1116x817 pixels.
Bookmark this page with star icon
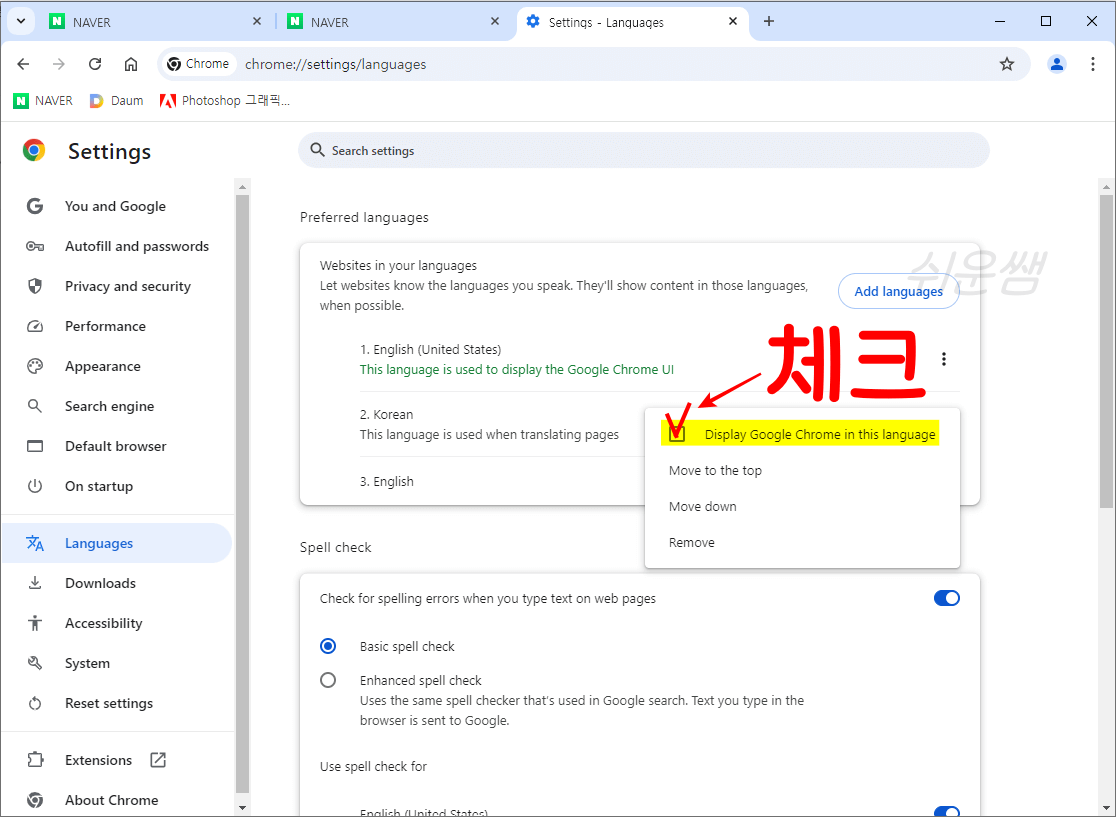(1006, 64)
